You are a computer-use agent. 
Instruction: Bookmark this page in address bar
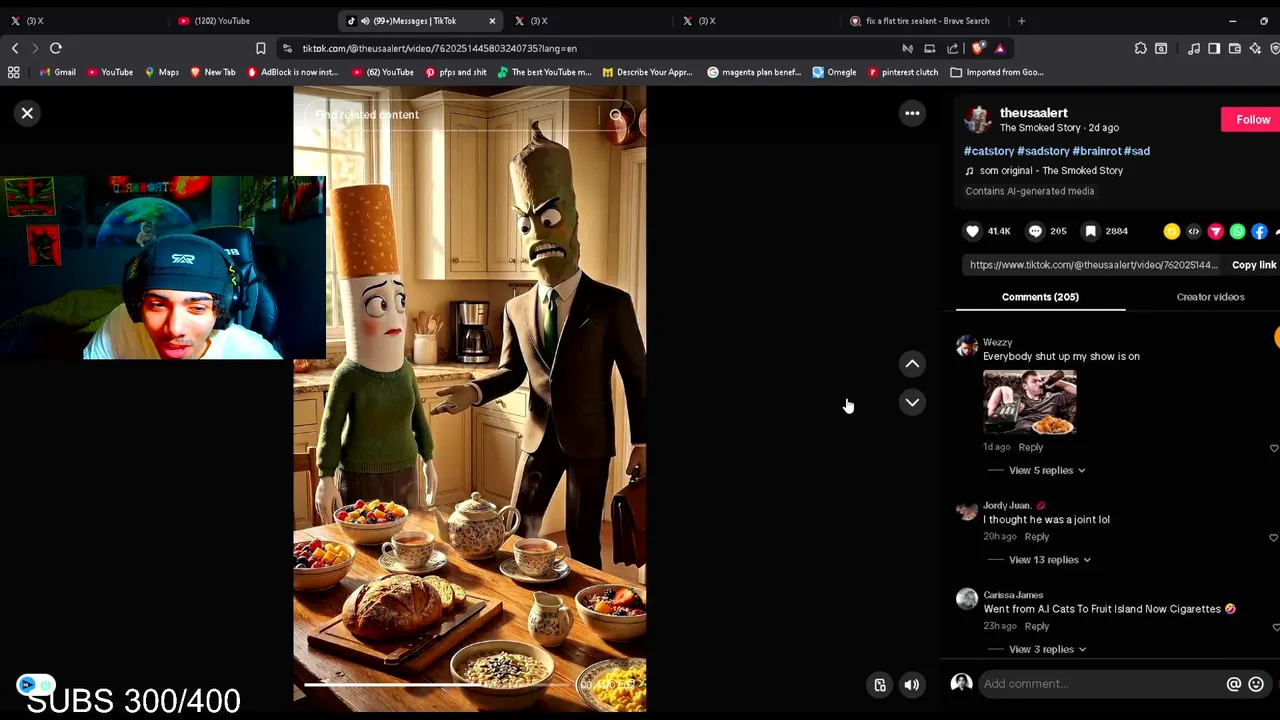click(260, 48)
